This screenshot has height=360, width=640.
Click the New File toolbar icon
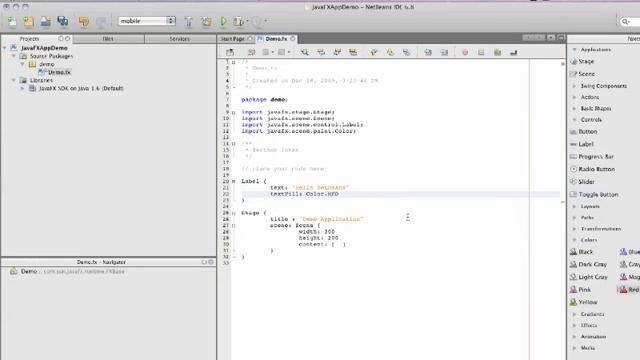[12, 21]
